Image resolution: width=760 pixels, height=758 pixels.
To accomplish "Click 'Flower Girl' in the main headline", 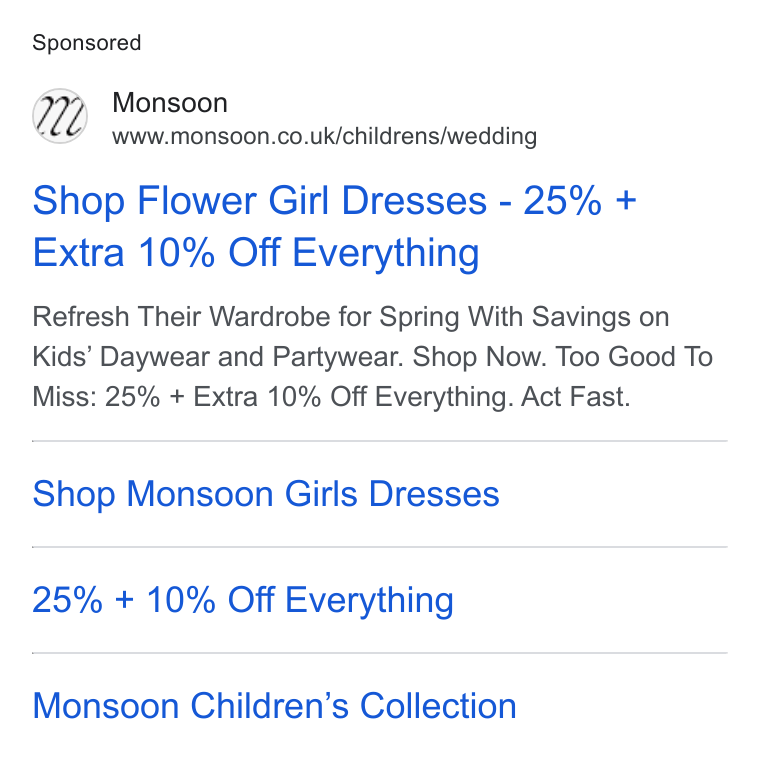I will click(234, 201).
